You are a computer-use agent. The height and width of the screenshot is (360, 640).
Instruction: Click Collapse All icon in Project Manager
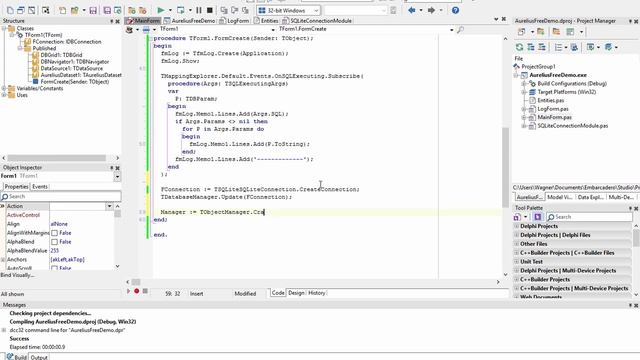point(542,47)
